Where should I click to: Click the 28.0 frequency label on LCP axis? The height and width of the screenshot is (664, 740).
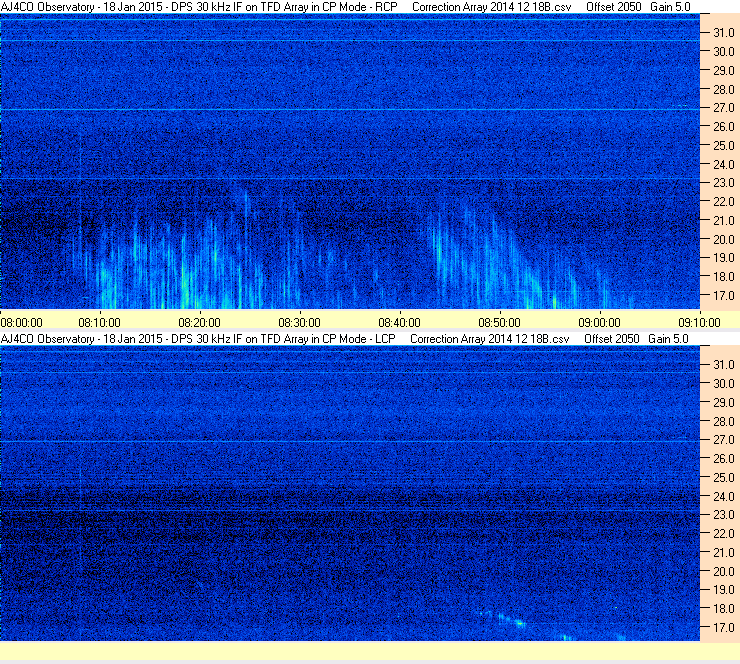coord(723,421)
